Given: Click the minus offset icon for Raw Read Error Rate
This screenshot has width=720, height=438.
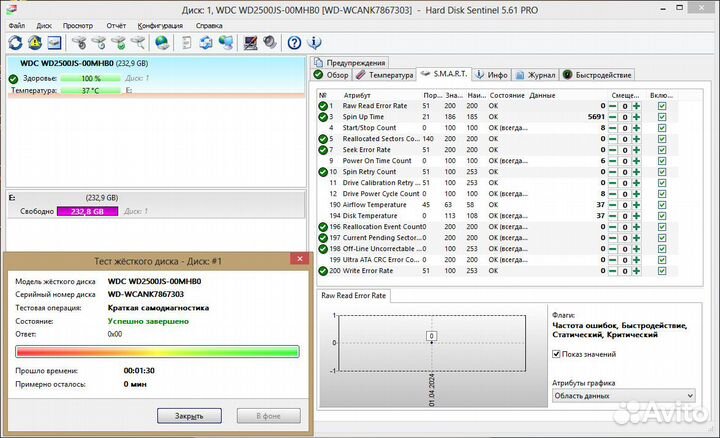Looking at the screenshot, I should coord(613,105).
